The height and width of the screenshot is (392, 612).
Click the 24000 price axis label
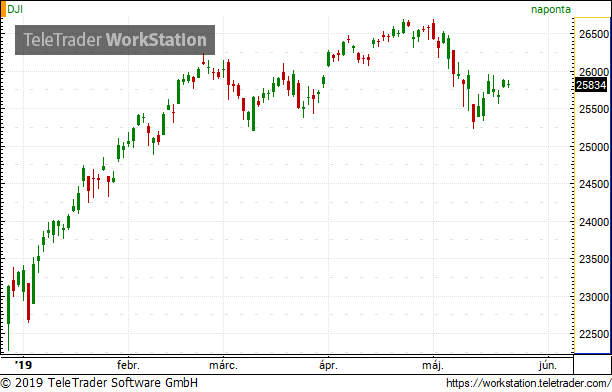(594, 222)
